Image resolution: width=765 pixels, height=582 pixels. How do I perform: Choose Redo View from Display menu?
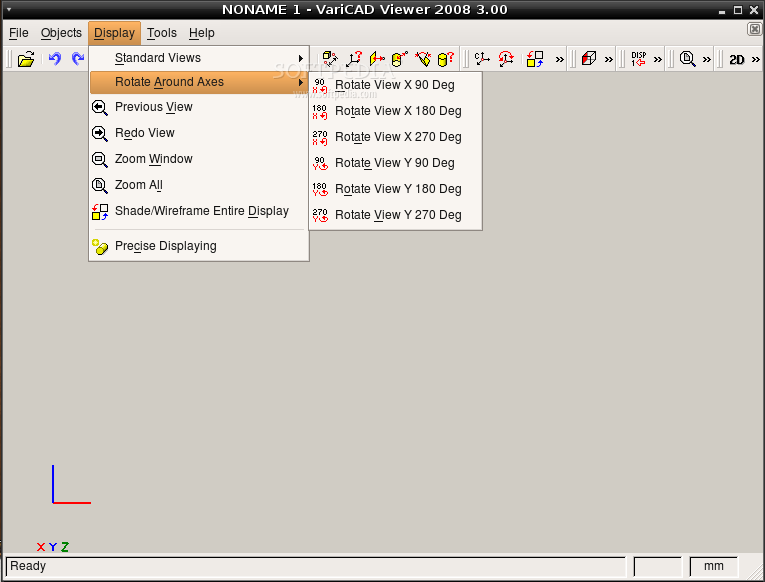pyautogui.click(x=199, y=133)
